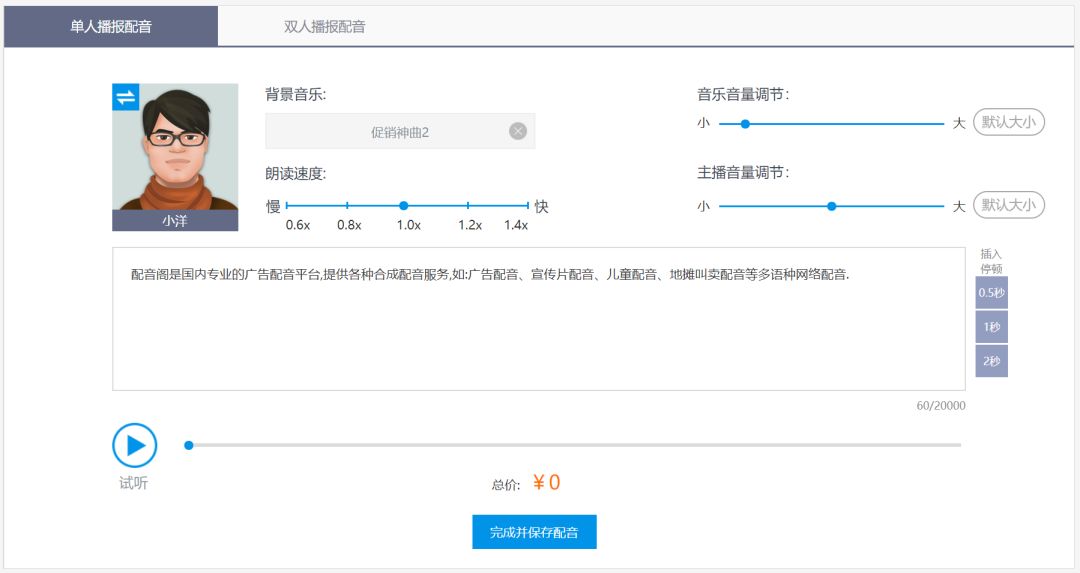Image resolution: width=1080 pixels, height=573 pixels.
Task: Click the 主播音量调节 slider handle
Action: click(x=831, y=206)
